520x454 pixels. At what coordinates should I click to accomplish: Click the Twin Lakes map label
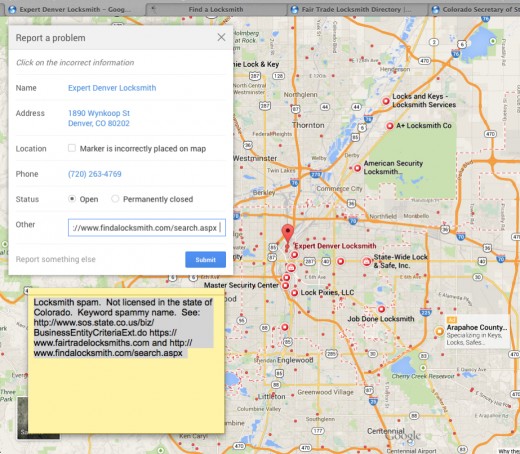coord(281,170)
